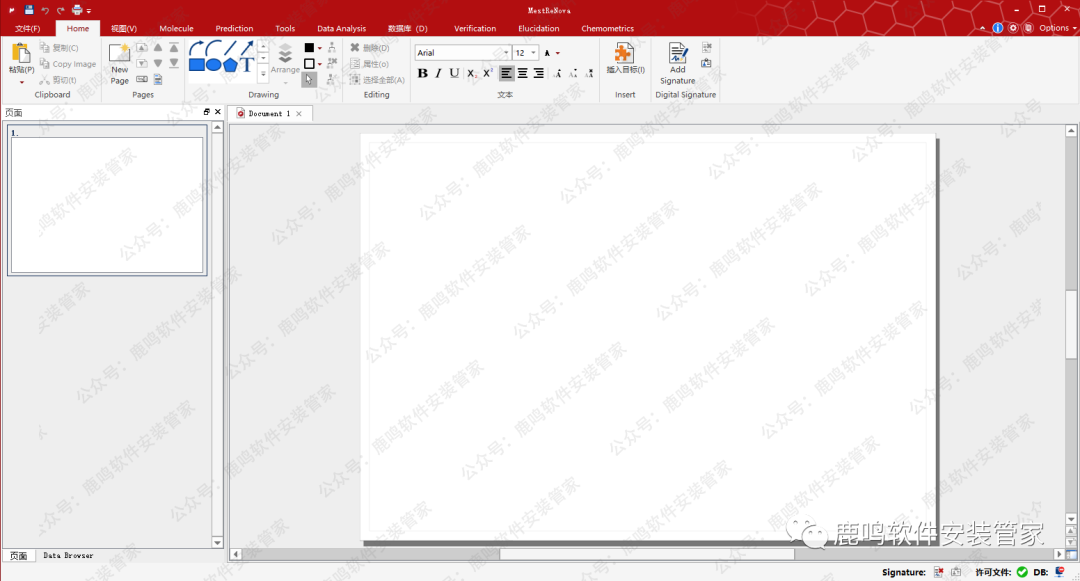Select the rectangle shape drawing tool

click(x=197, y=65)
